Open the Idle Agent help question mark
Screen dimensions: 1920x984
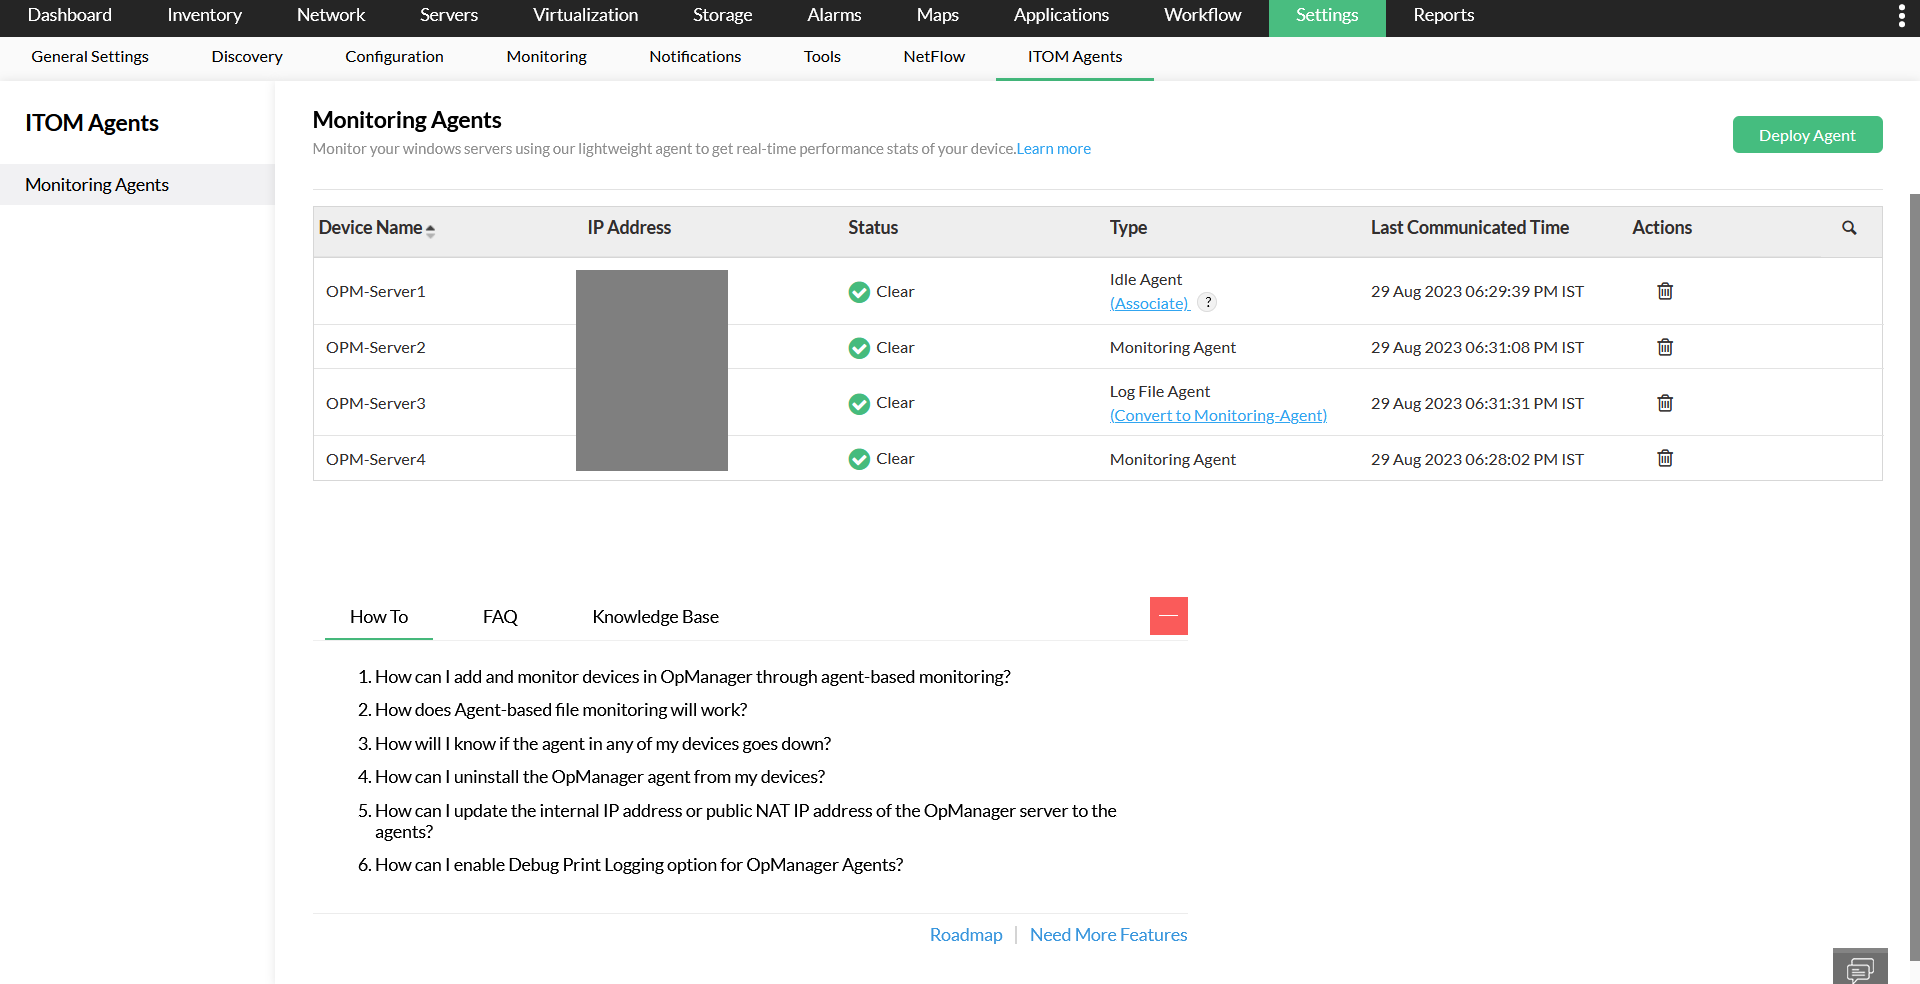click(x=1208, y=302)
